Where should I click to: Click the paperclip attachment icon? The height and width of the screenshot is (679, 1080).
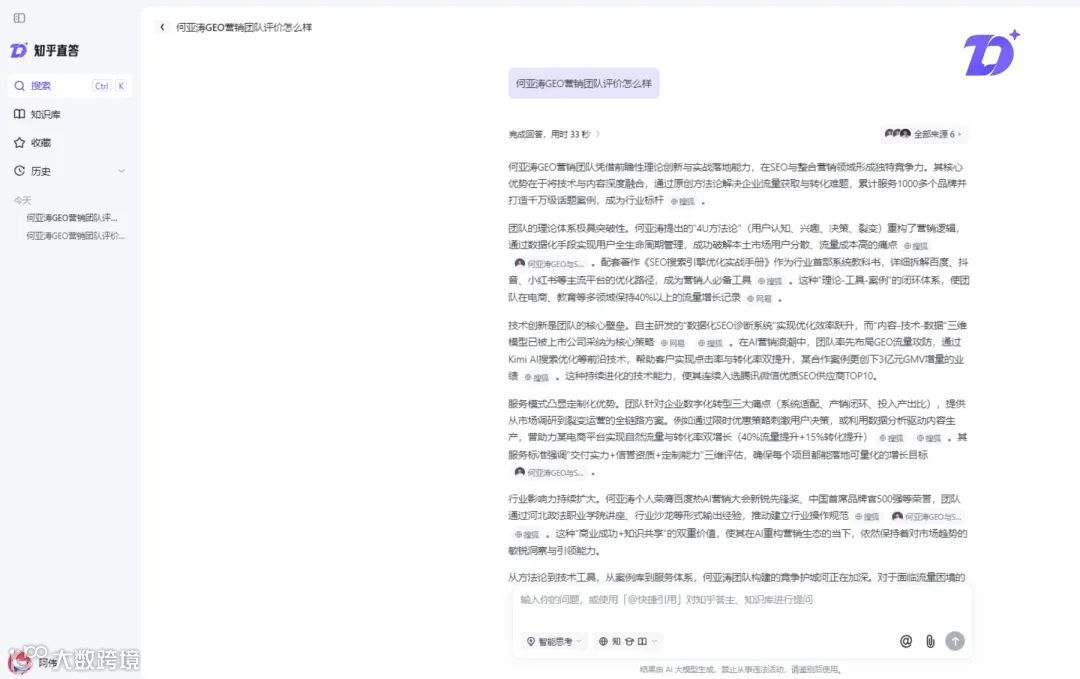tap(930, 641)
